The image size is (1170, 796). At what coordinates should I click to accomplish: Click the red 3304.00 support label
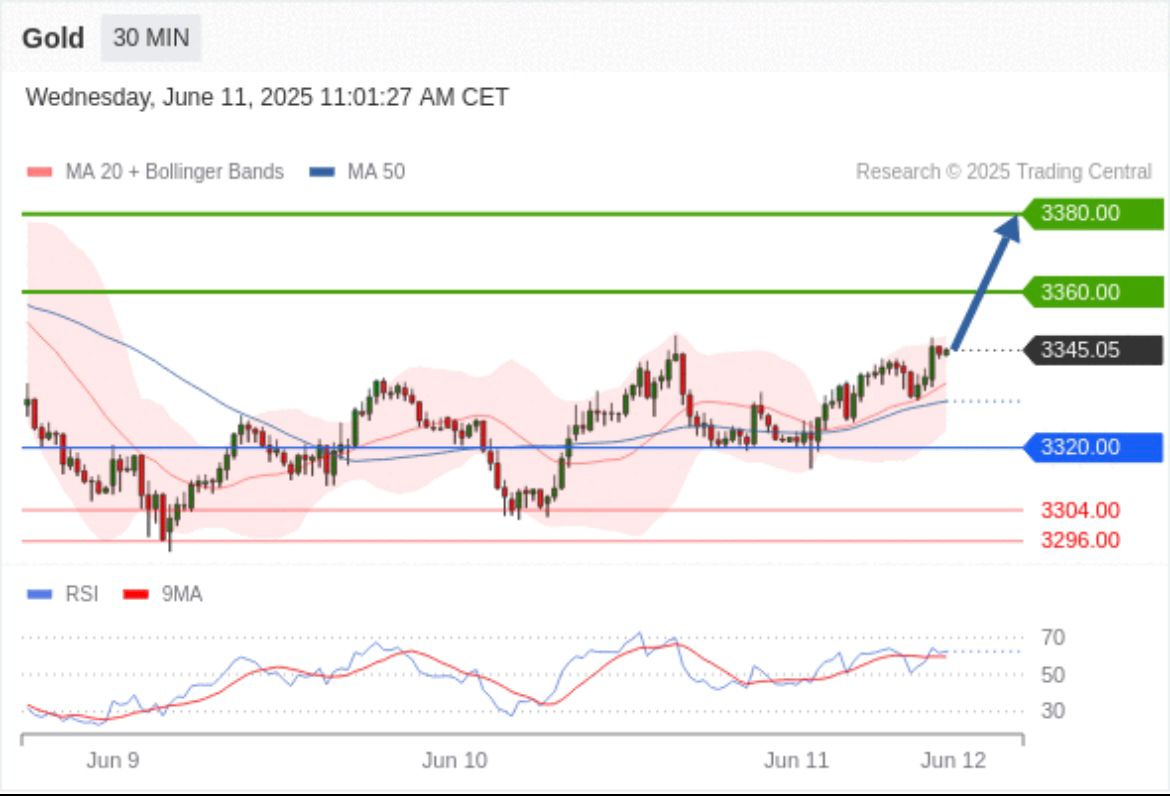click(1080, 510)
